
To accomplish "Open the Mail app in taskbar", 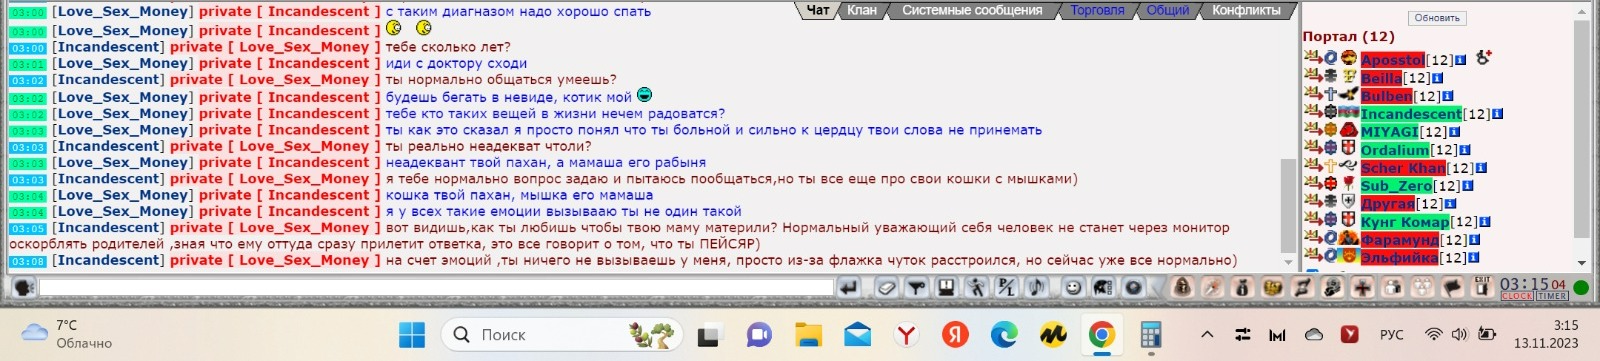I will [857, 334].
